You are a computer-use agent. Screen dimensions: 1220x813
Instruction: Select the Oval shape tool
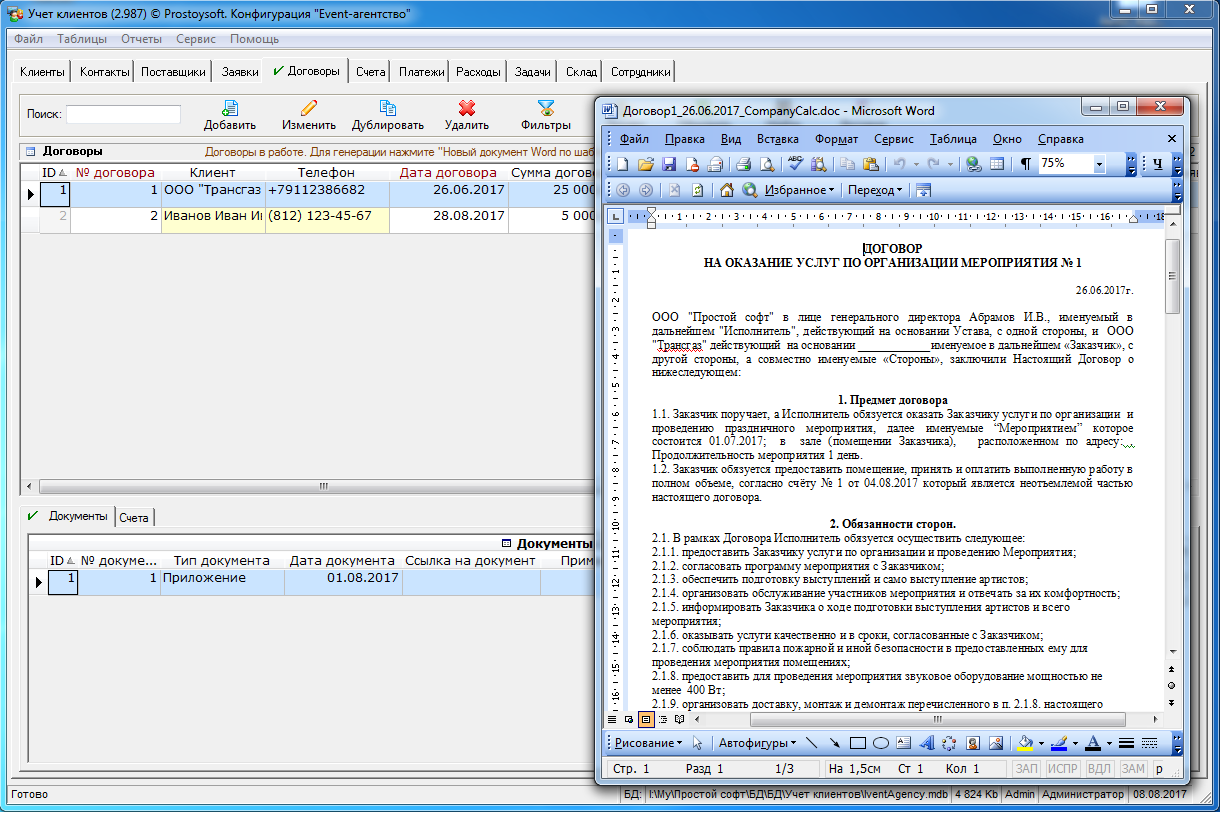pos(881,743)
